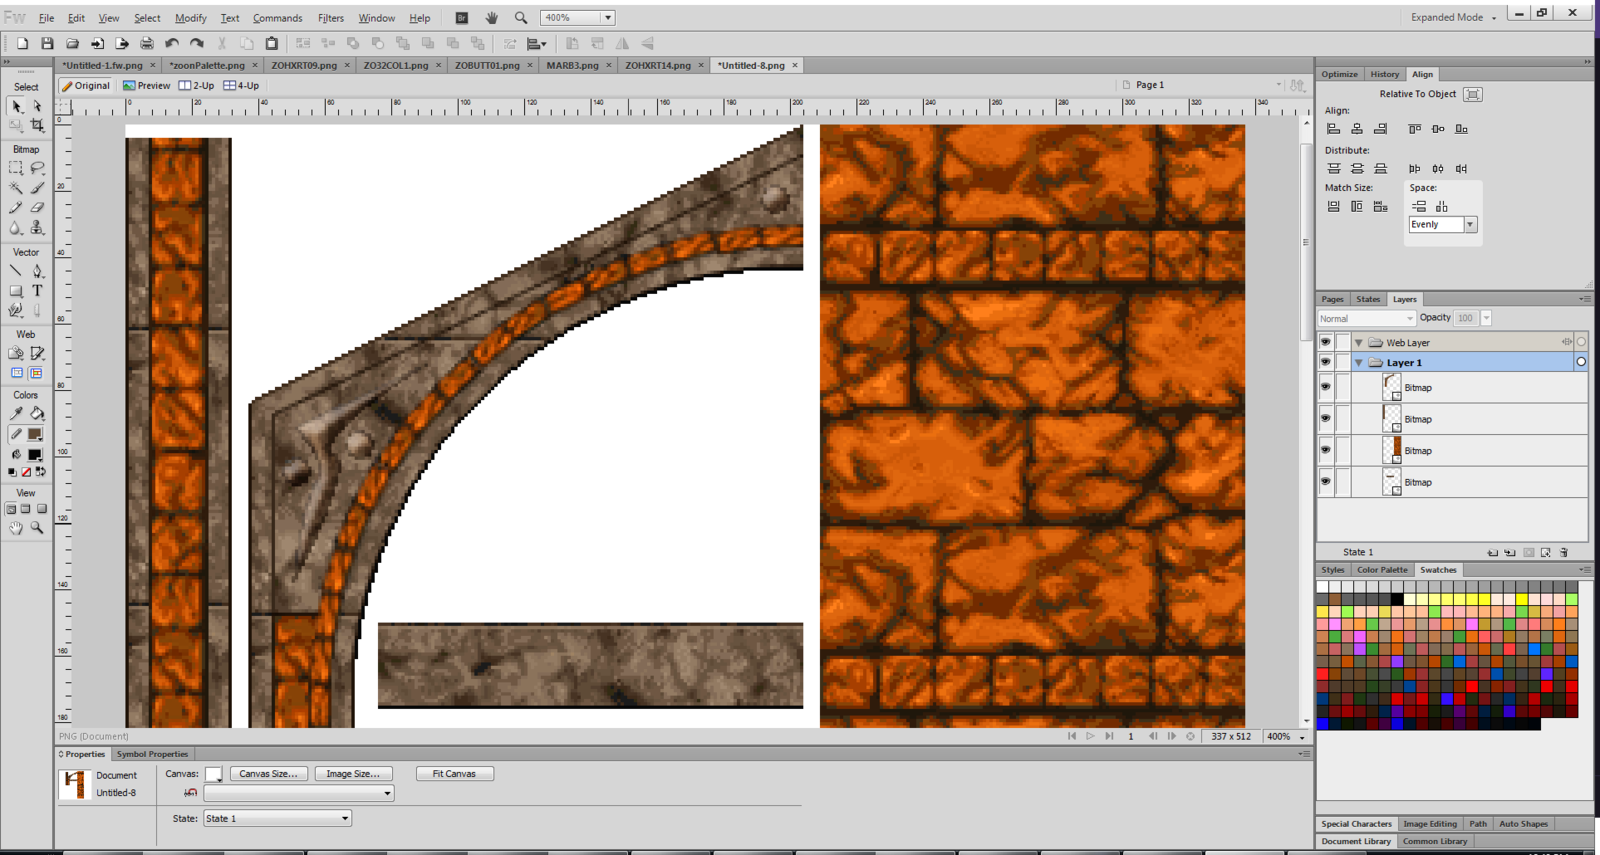Choose the Rectangle vector tool
Image resolution: width=1600 pixels, height=855 pixels.
(x=16, y=291)
